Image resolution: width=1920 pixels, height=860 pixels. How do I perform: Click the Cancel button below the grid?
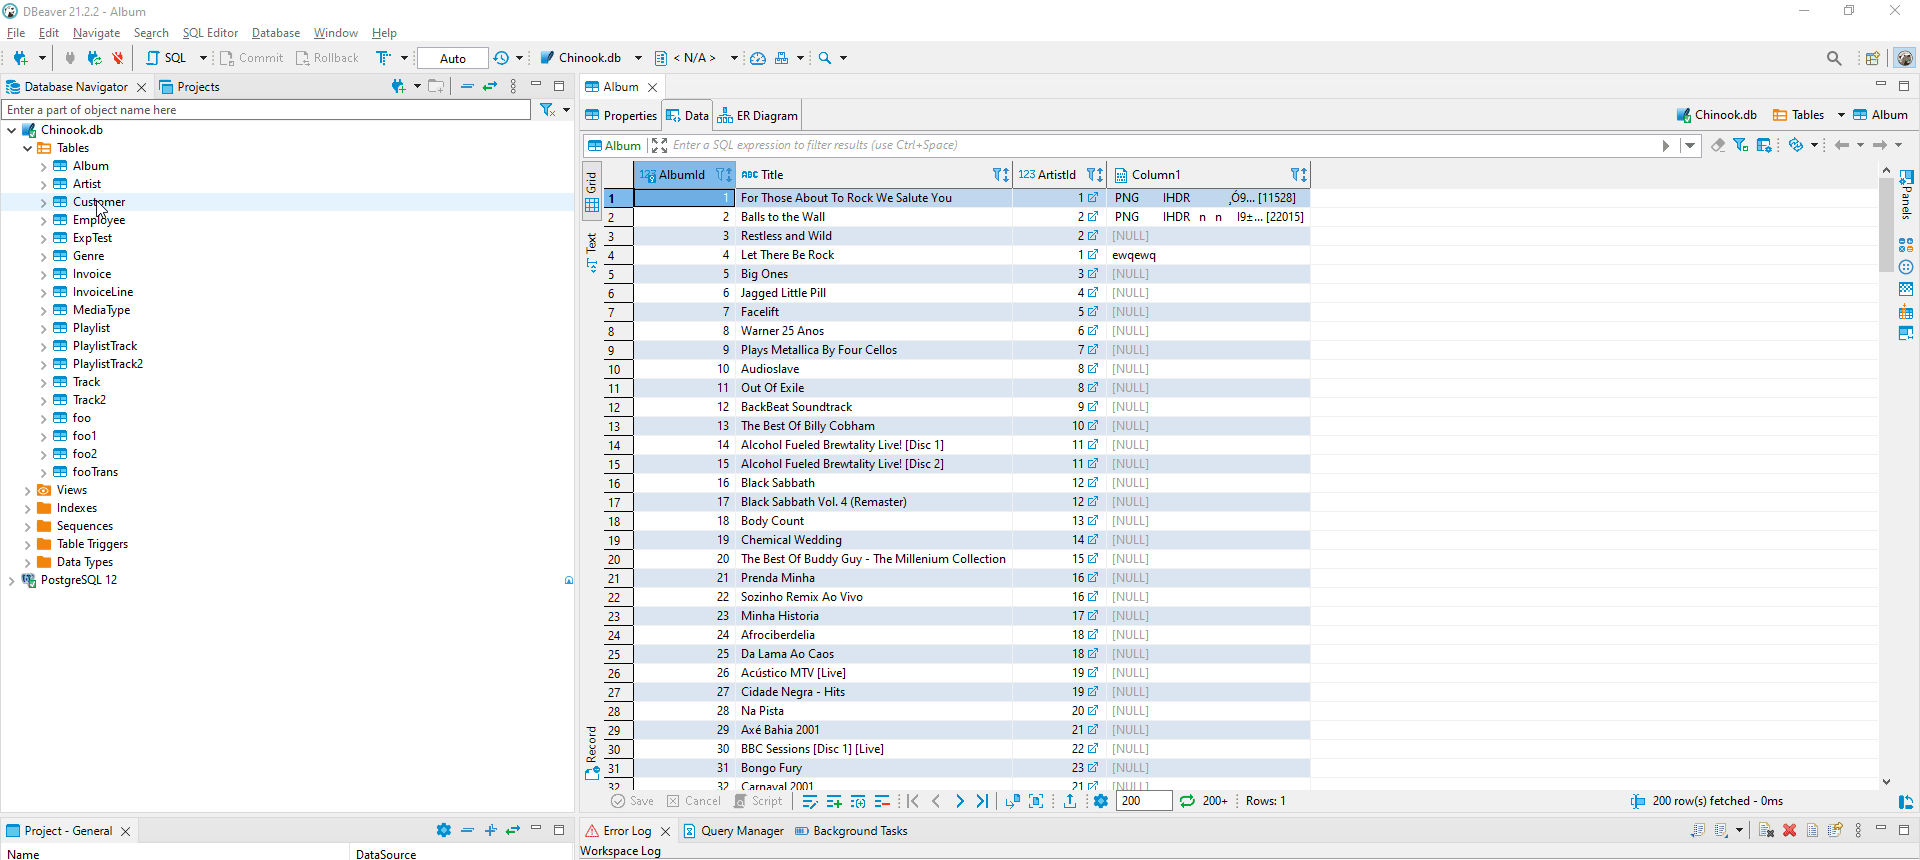click(693, 801)
